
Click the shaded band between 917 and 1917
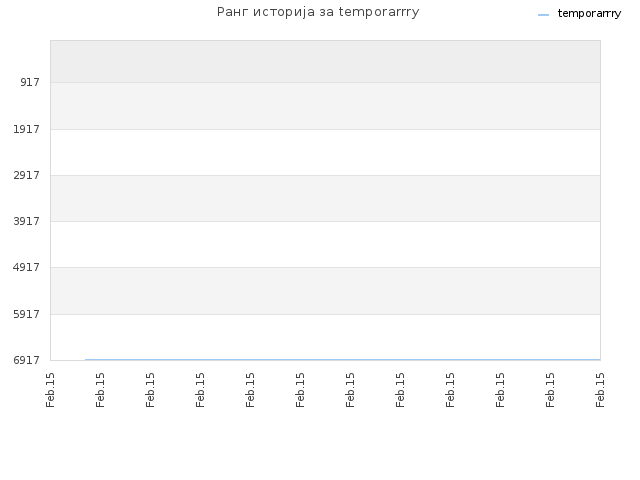tap(325, 106)
